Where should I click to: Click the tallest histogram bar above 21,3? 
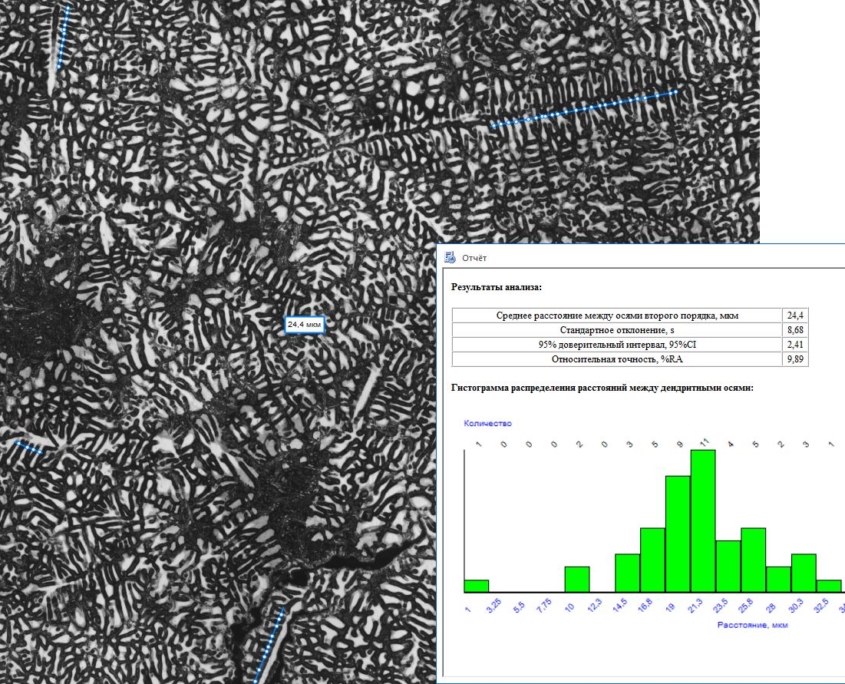tap(703, 521)
